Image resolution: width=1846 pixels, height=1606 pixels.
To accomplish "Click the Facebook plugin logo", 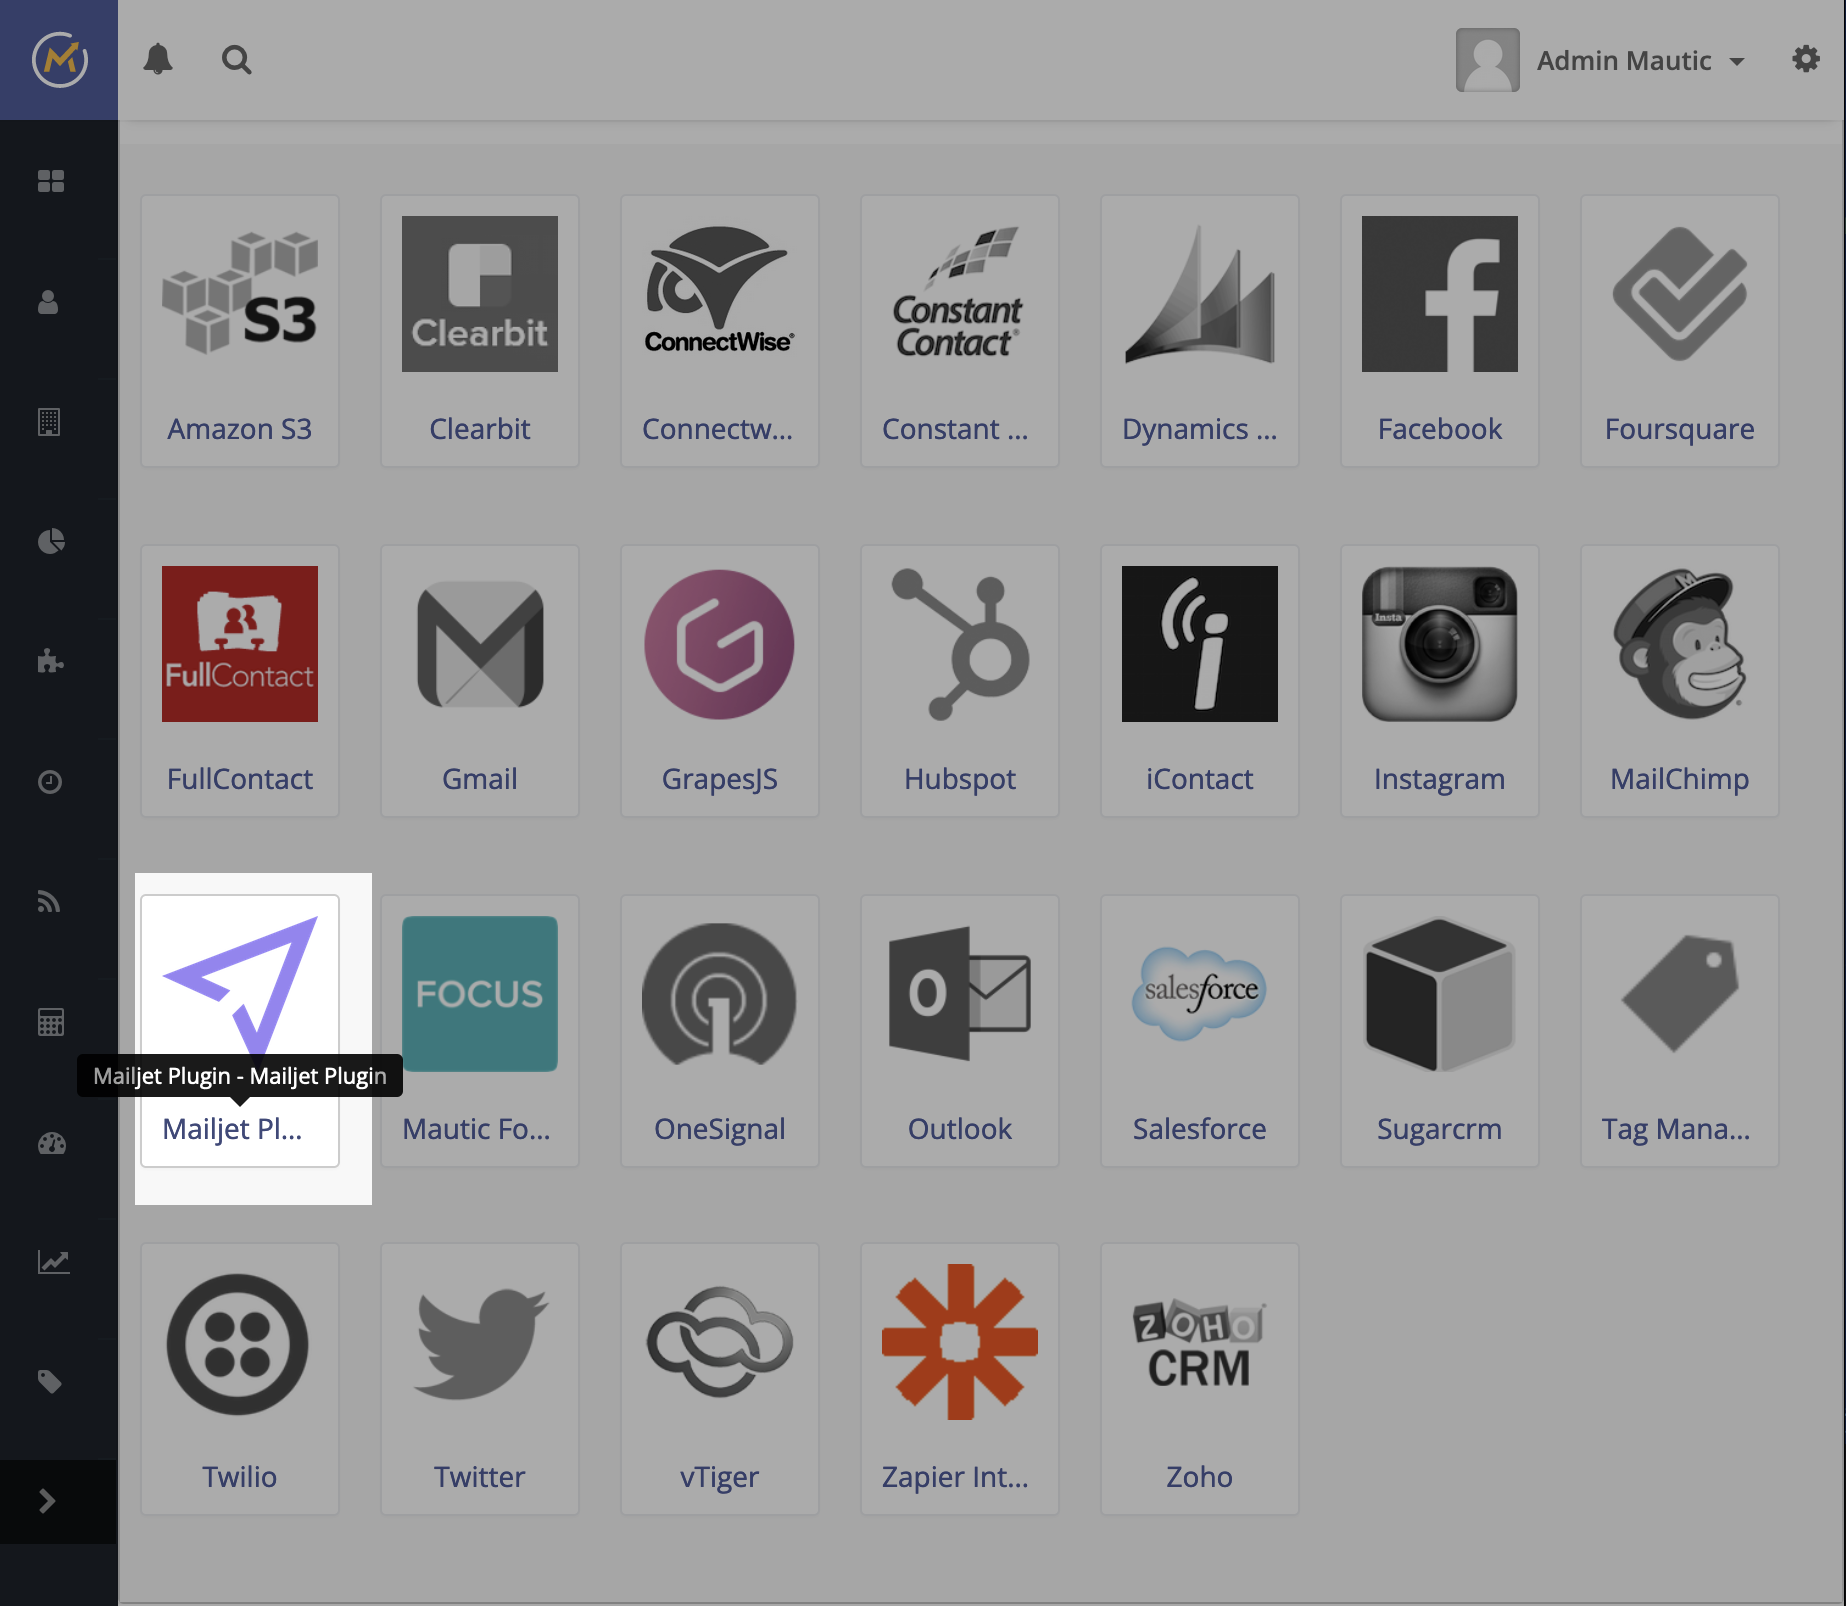I will pyautogui.click(x=1440, y=294).
